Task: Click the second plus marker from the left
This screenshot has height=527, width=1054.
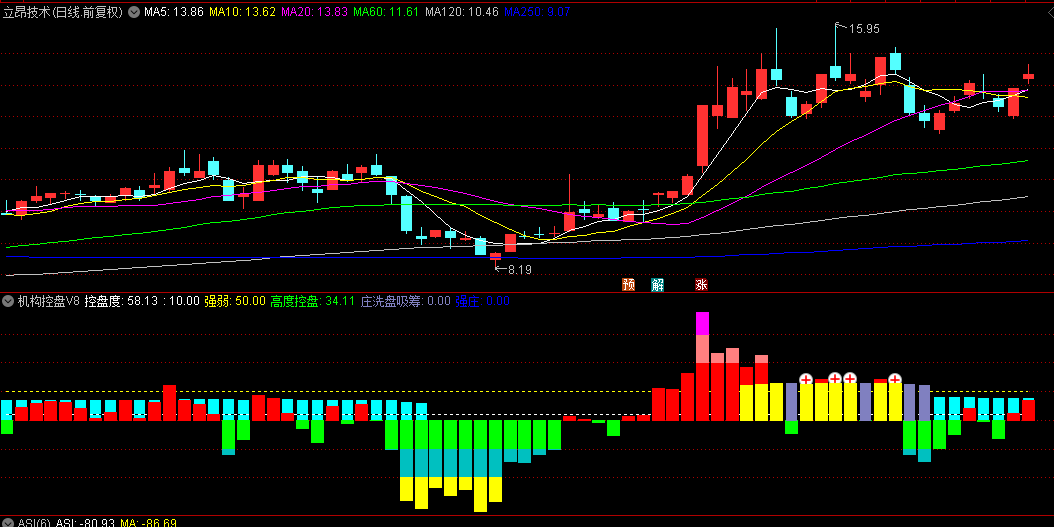Action: pos(835,378)
